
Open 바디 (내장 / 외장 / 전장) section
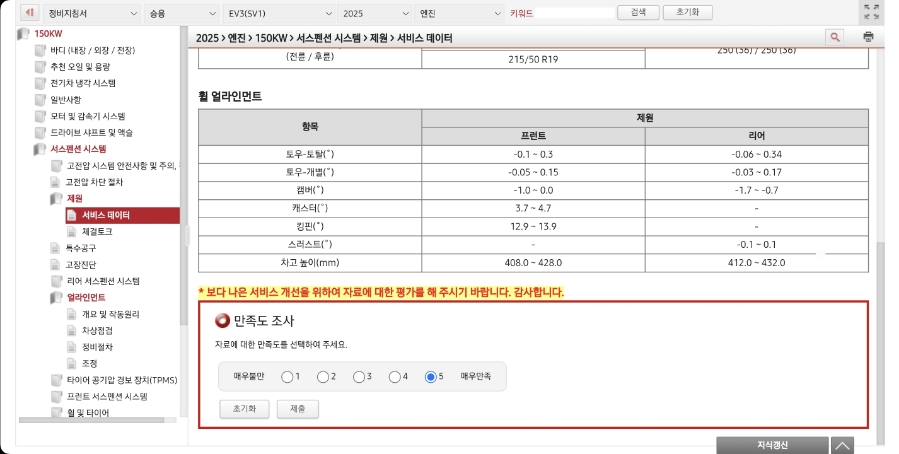(92, 50)
